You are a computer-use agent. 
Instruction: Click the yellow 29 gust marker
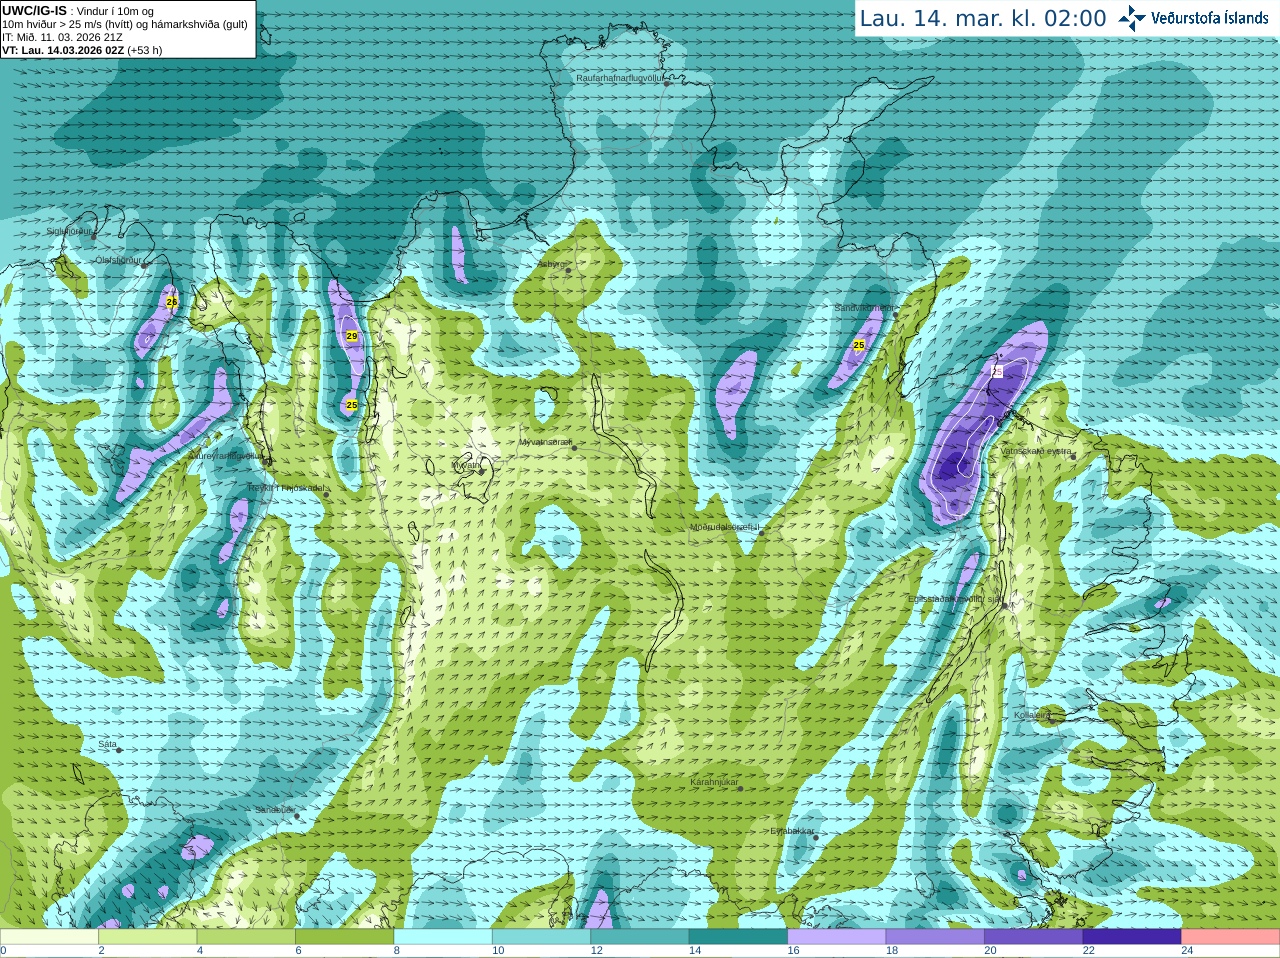click(x=352, y=336)
